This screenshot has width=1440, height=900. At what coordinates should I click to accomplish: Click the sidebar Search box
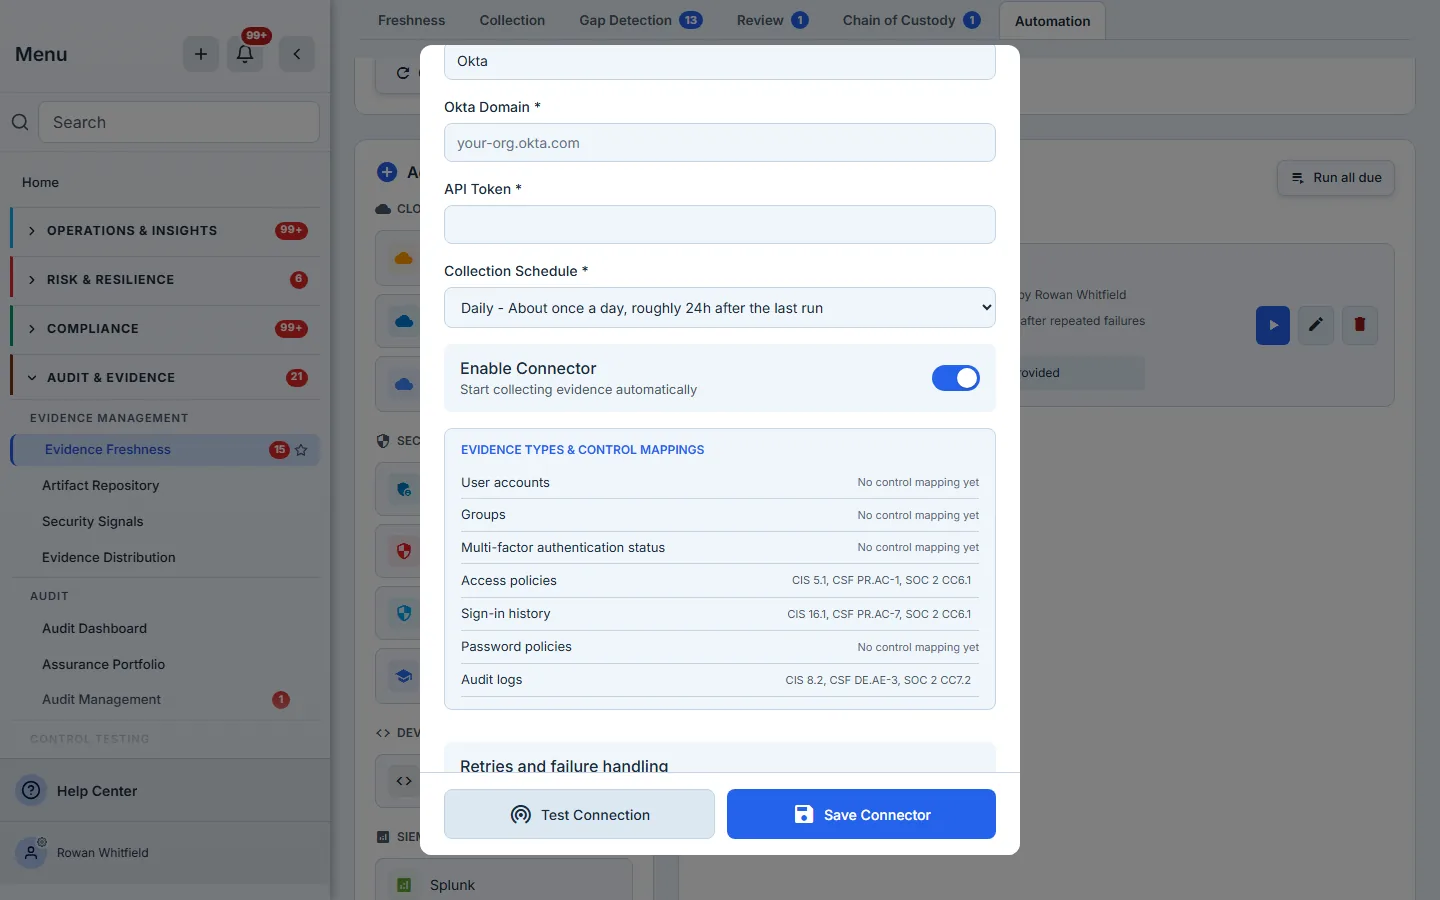[x=179, y=122]
